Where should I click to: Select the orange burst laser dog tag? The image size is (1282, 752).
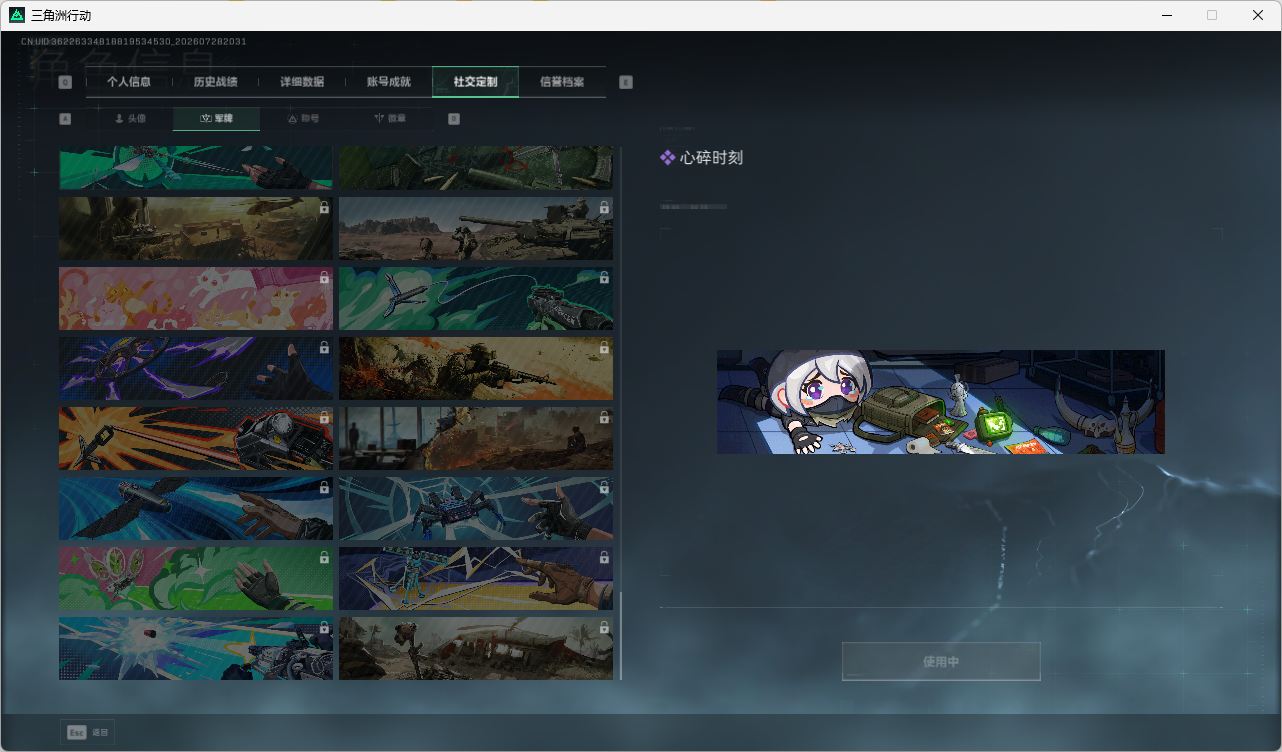(x=196, y=438)
